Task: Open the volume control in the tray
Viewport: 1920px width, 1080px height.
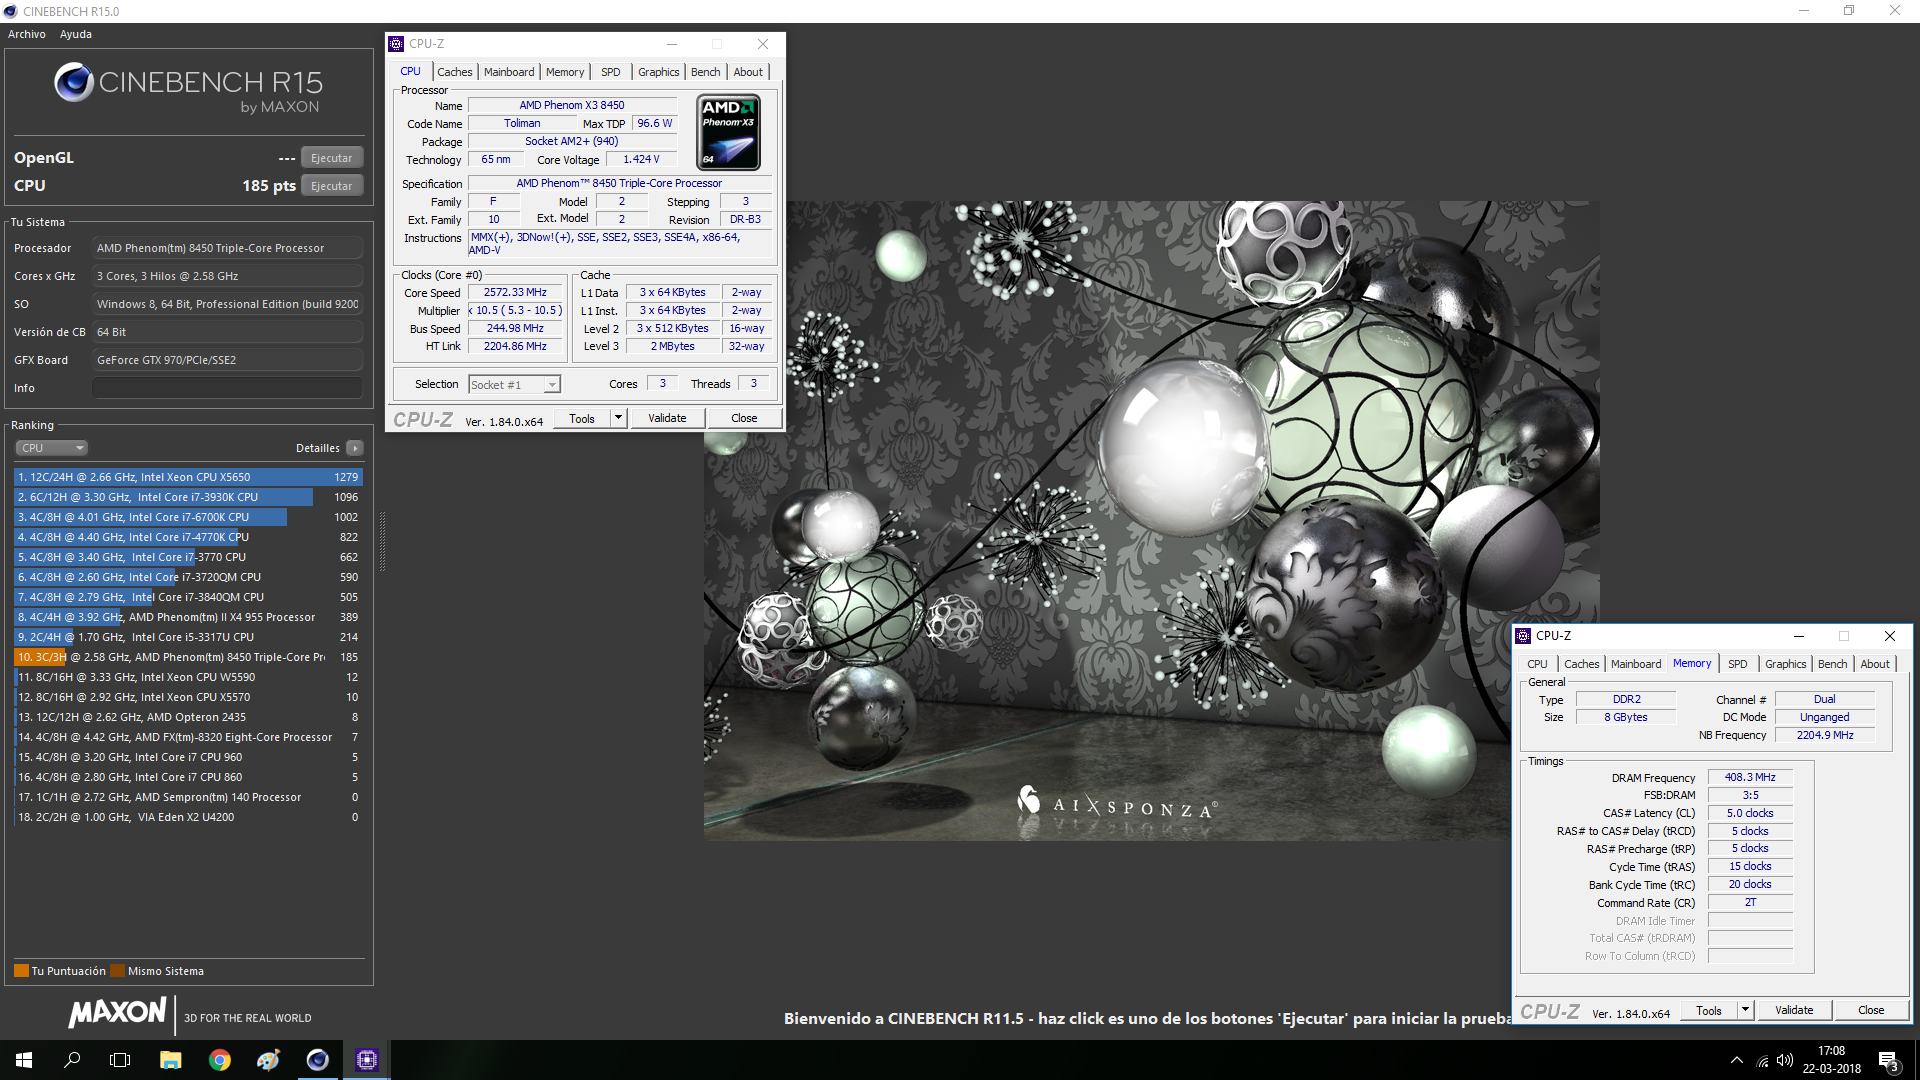Action: click(x=1785, y=1060)
